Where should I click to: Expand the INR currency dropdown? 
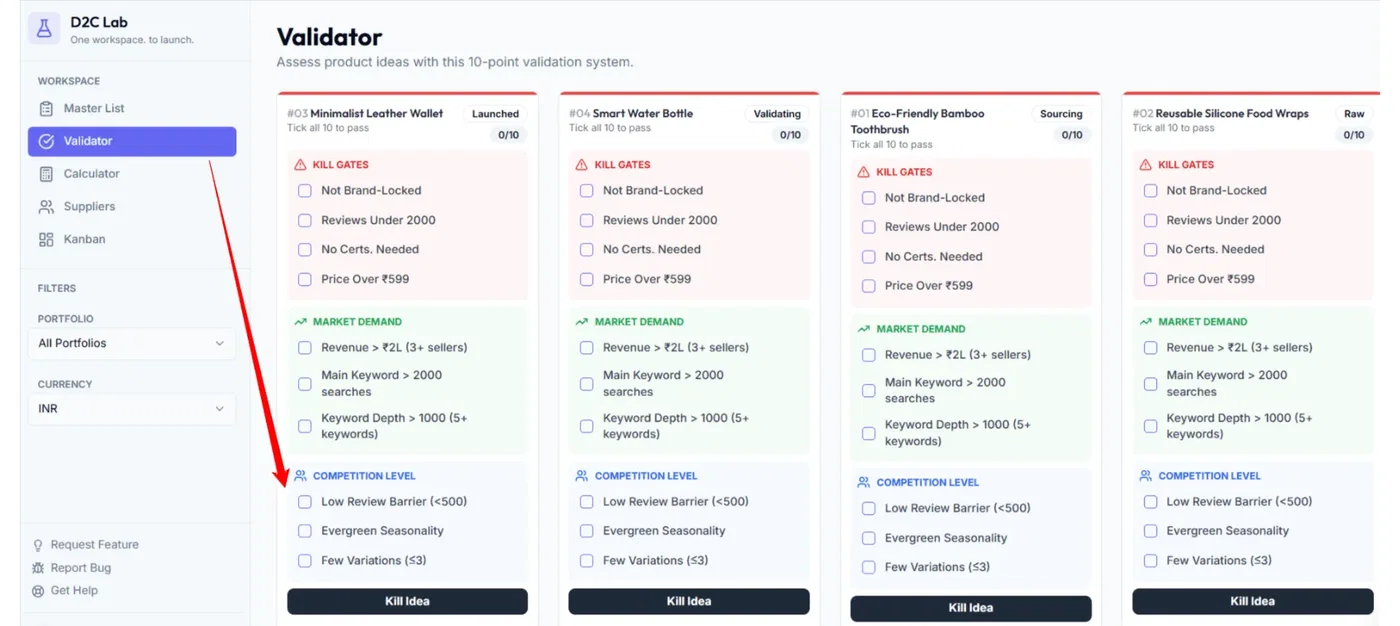(132, 409)
